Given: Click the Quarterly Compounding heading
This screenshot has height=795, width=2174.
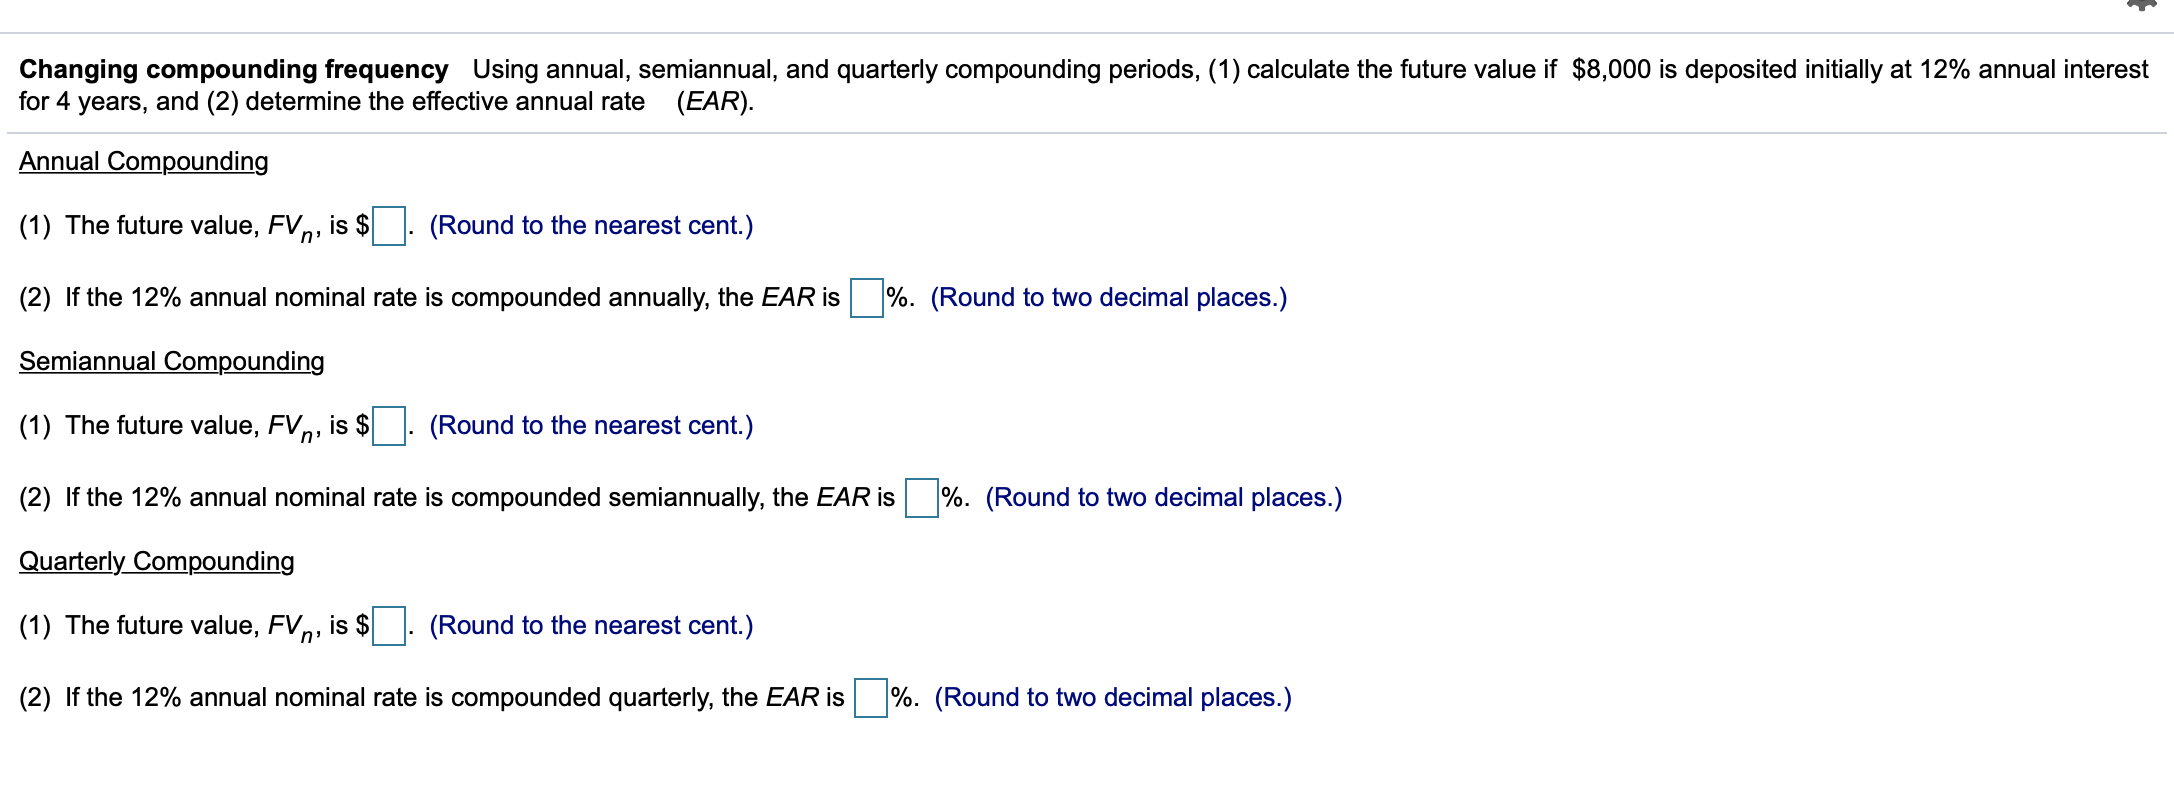Looking at the screenshot, I should click(x=157, y=561).
